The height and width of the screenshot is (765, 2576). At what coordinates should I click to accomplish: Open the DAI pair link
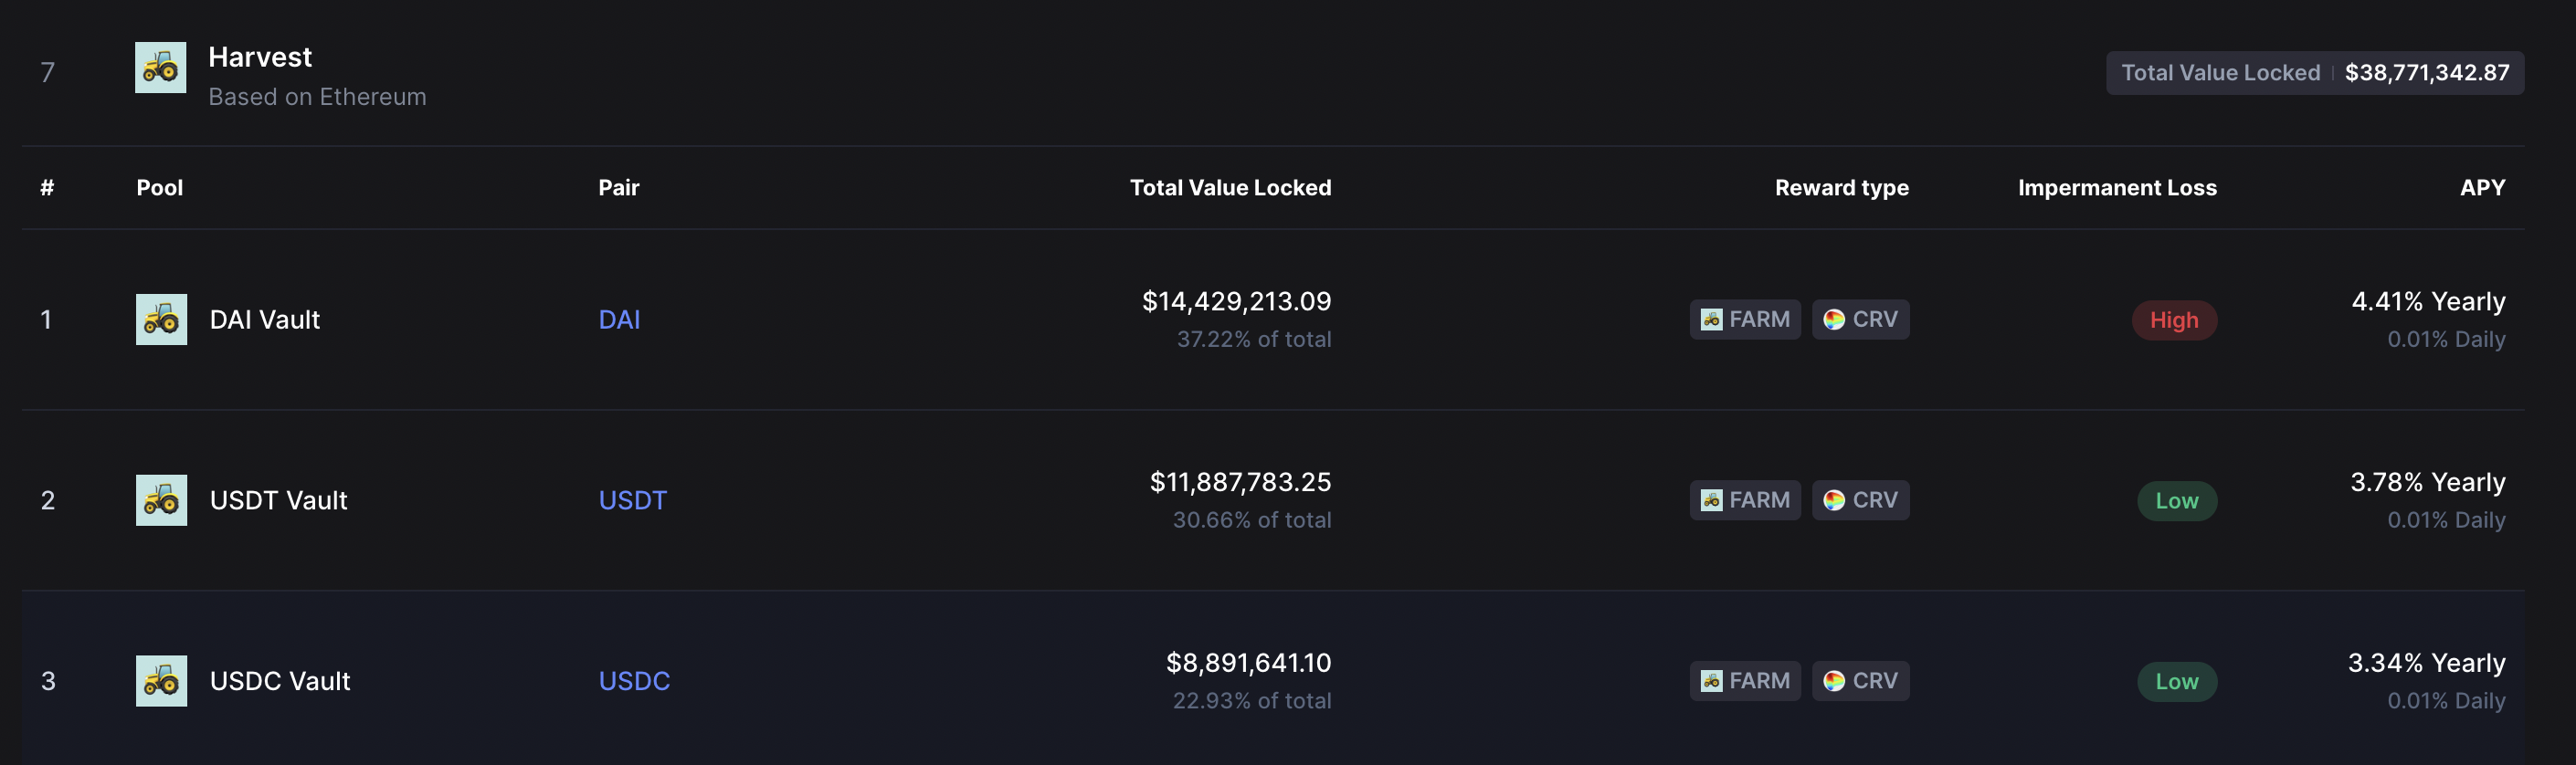point(619,319)
